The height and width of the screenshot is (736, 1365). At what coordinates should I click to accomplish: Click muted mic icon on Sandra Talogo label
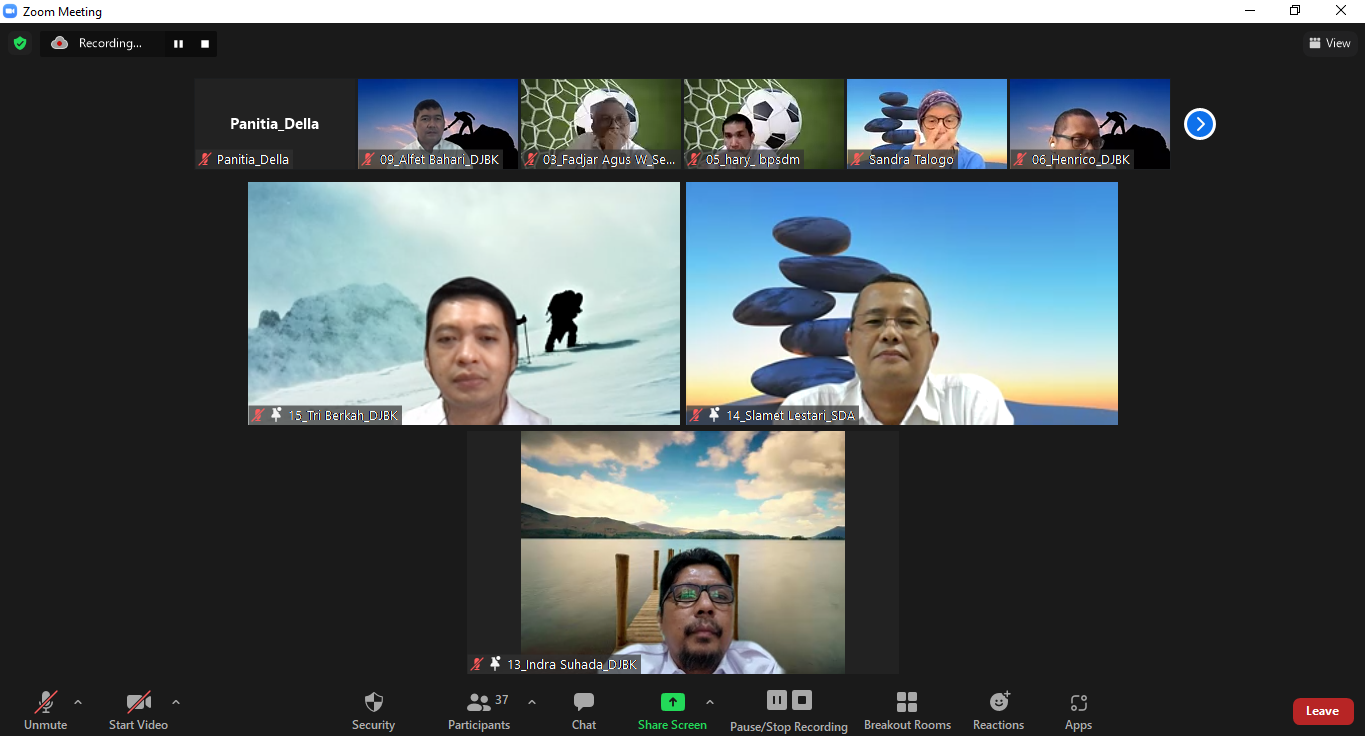tap(858, 159)
